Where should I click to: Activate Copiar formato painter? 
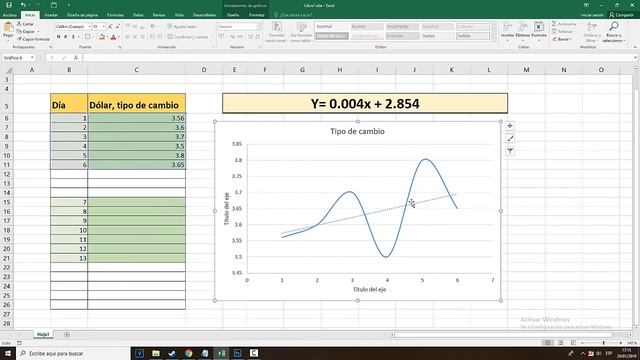33,39
